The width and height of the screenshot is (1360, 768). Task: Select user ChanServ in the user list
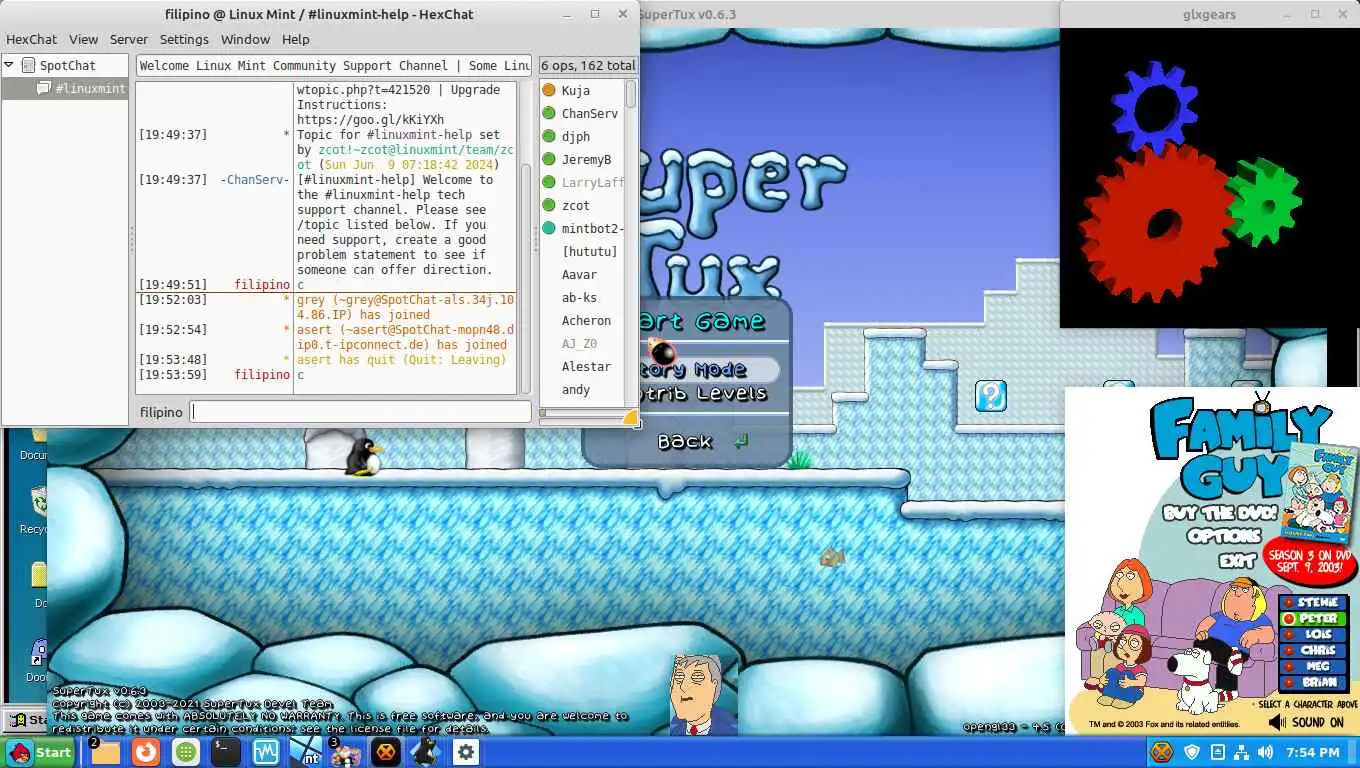point(582,113)
